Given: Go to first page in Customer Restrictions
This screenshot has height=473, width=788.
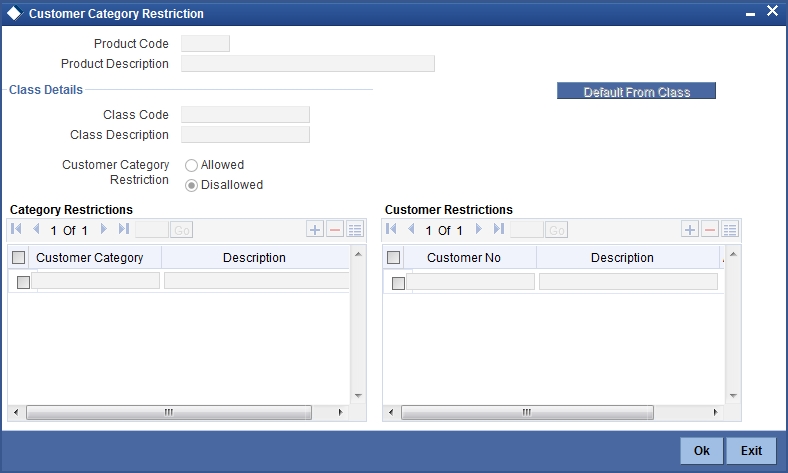Looking at the screenshot, I should (x=391, y=229).
